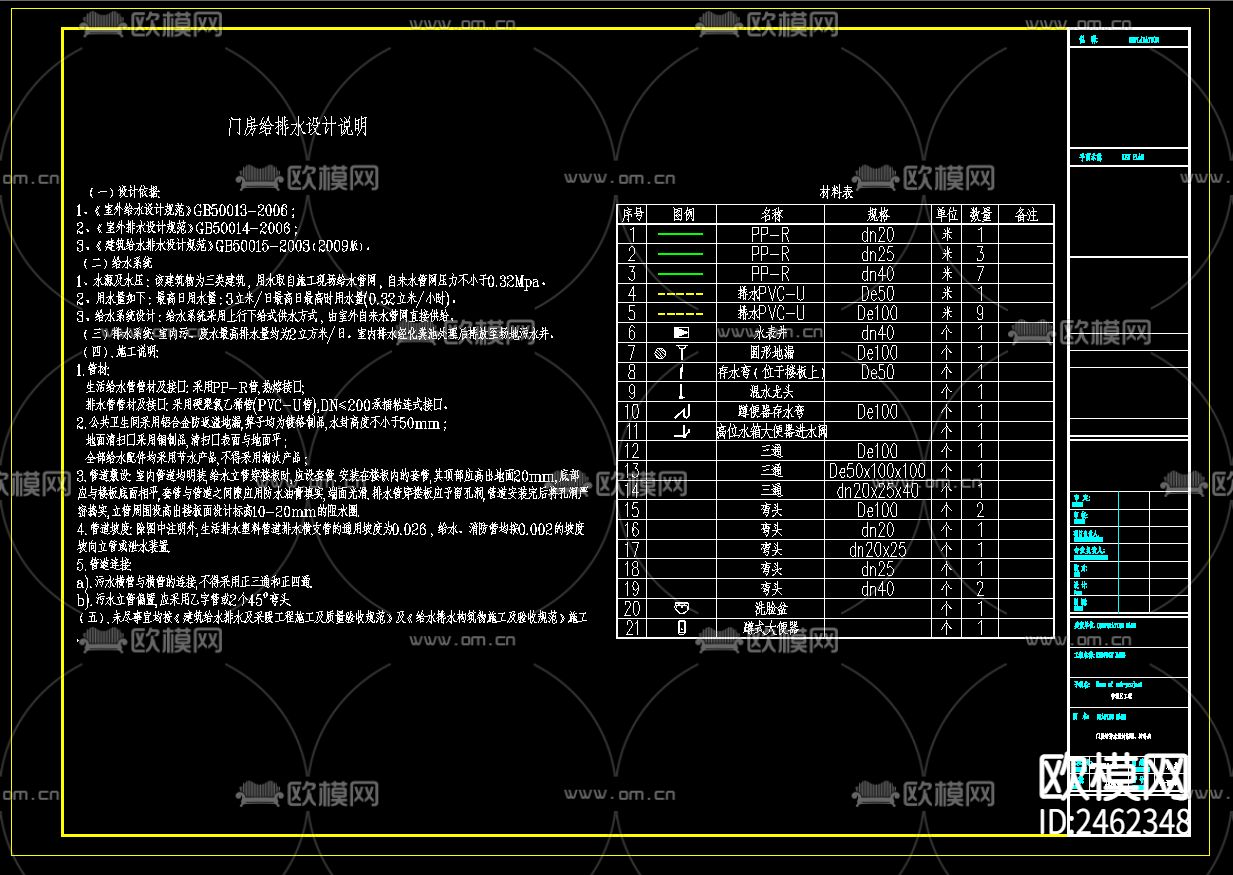
Task: Click the 名称 column header
Action: tap(770, 215)
